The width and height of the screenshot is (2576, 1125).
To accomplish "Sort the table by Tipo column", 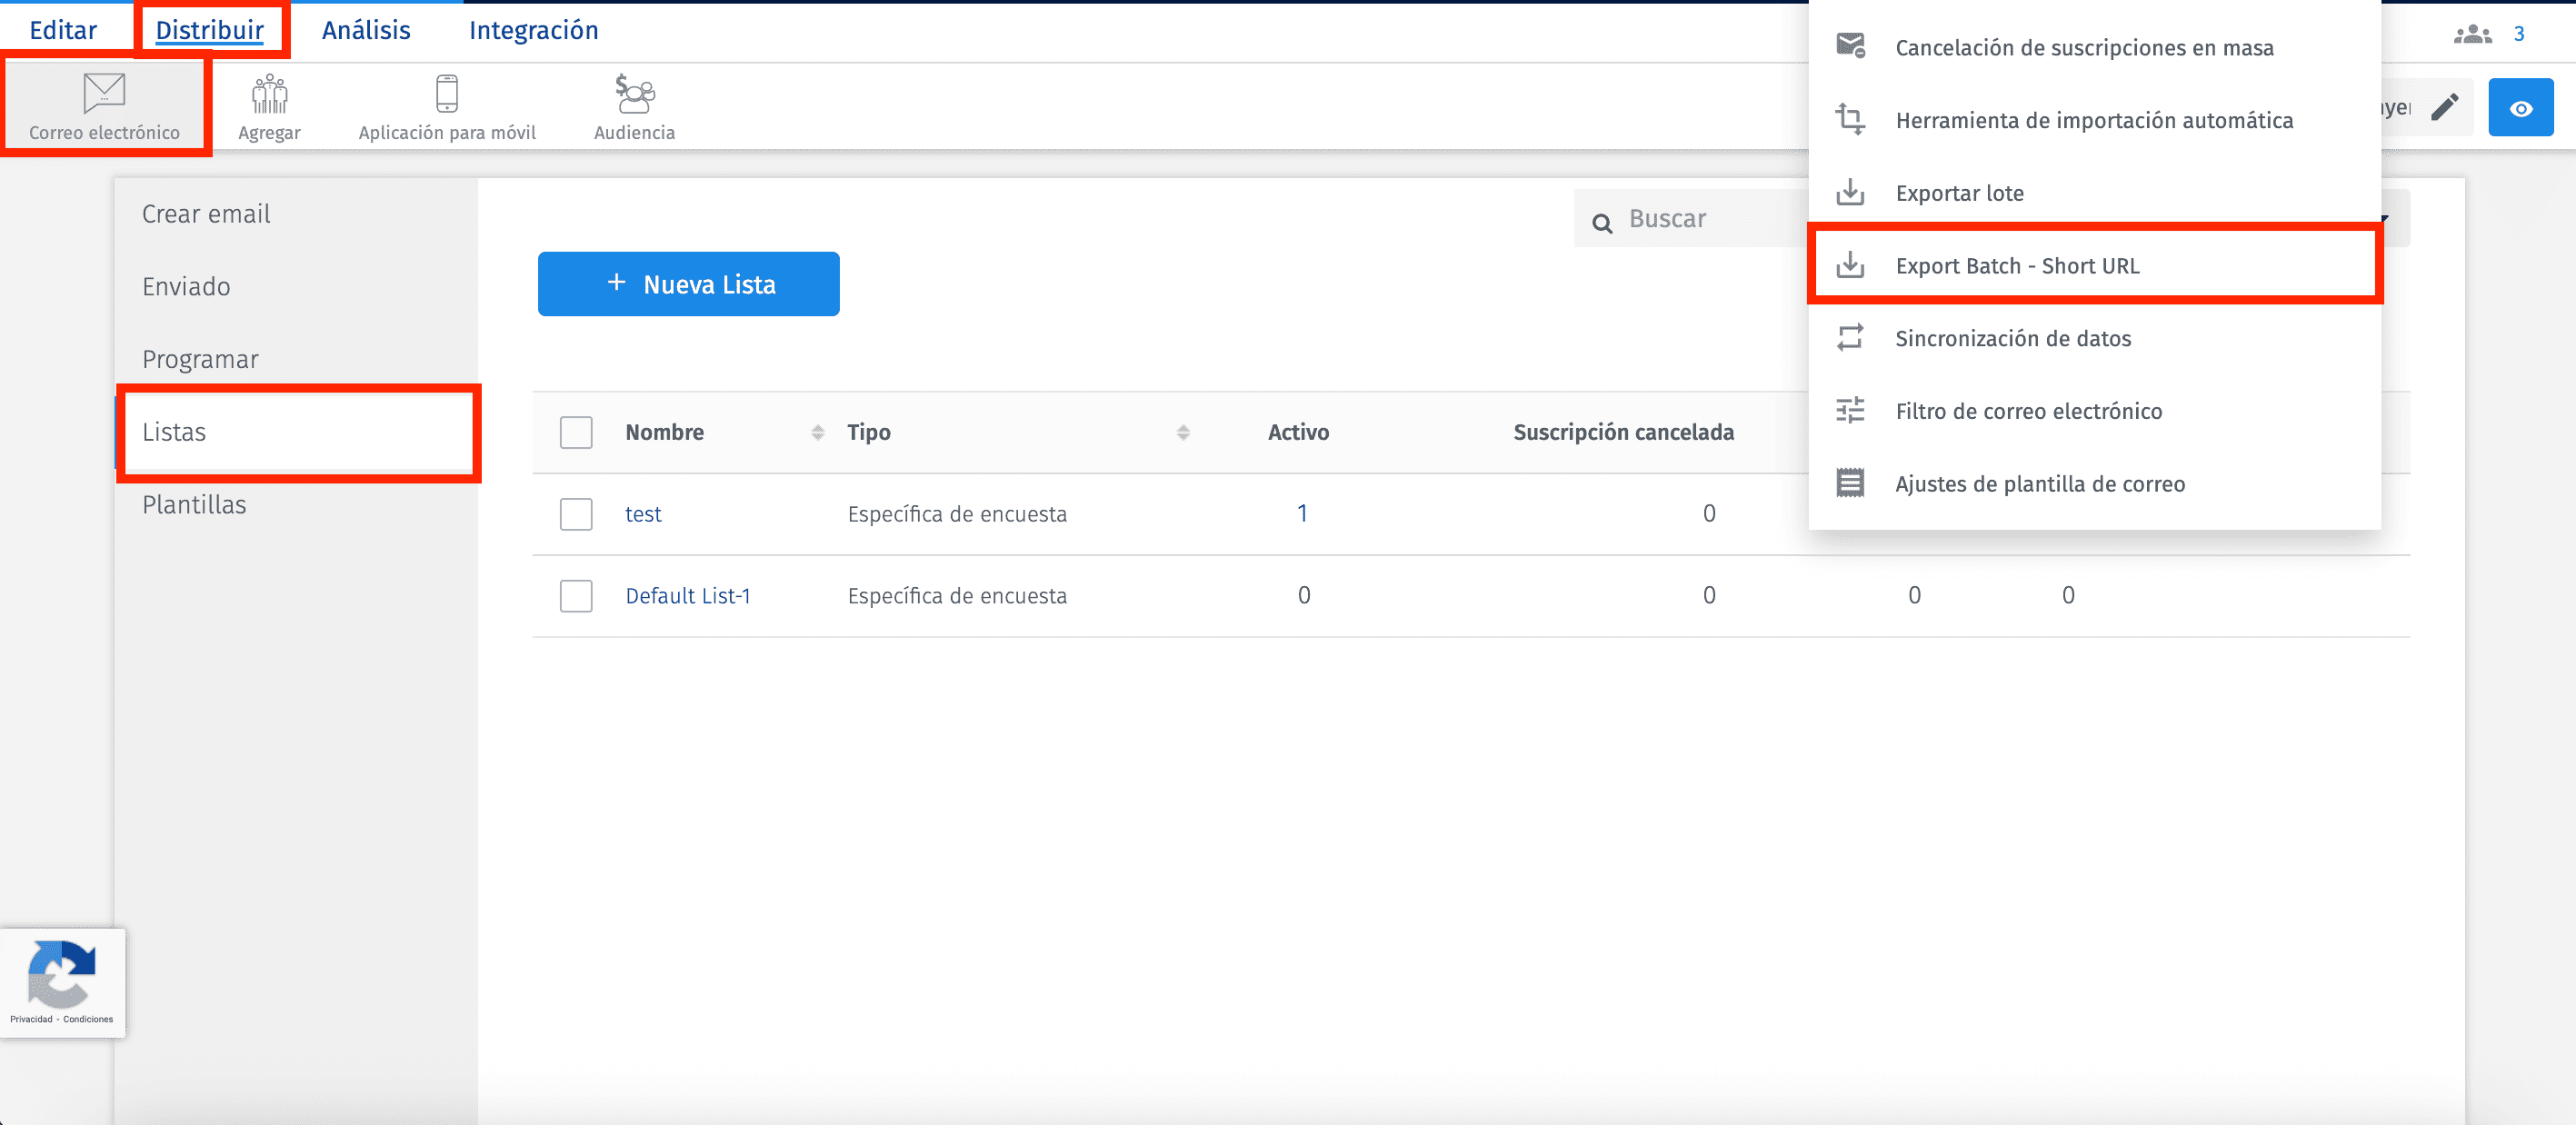I will click(1185, 432).
